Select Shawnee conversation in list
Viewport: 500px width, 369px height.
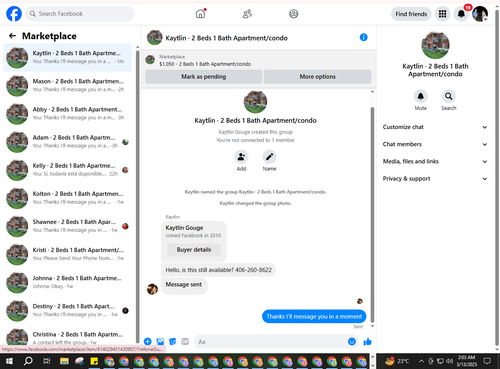(67, 226)
